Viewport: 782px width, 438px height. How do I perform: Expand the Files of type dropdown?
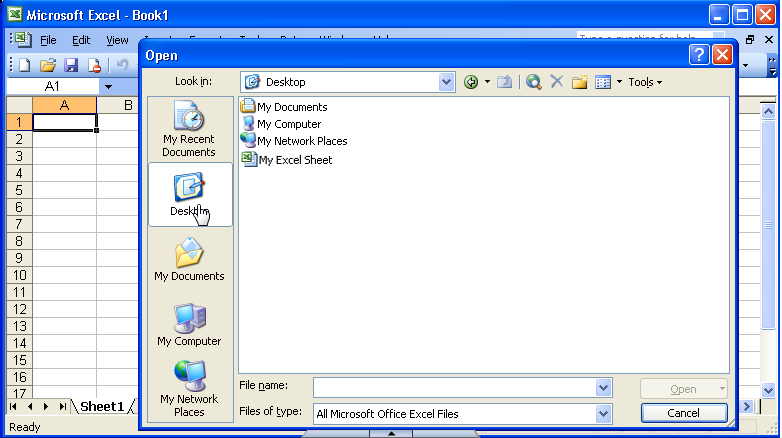coord(603,413)
